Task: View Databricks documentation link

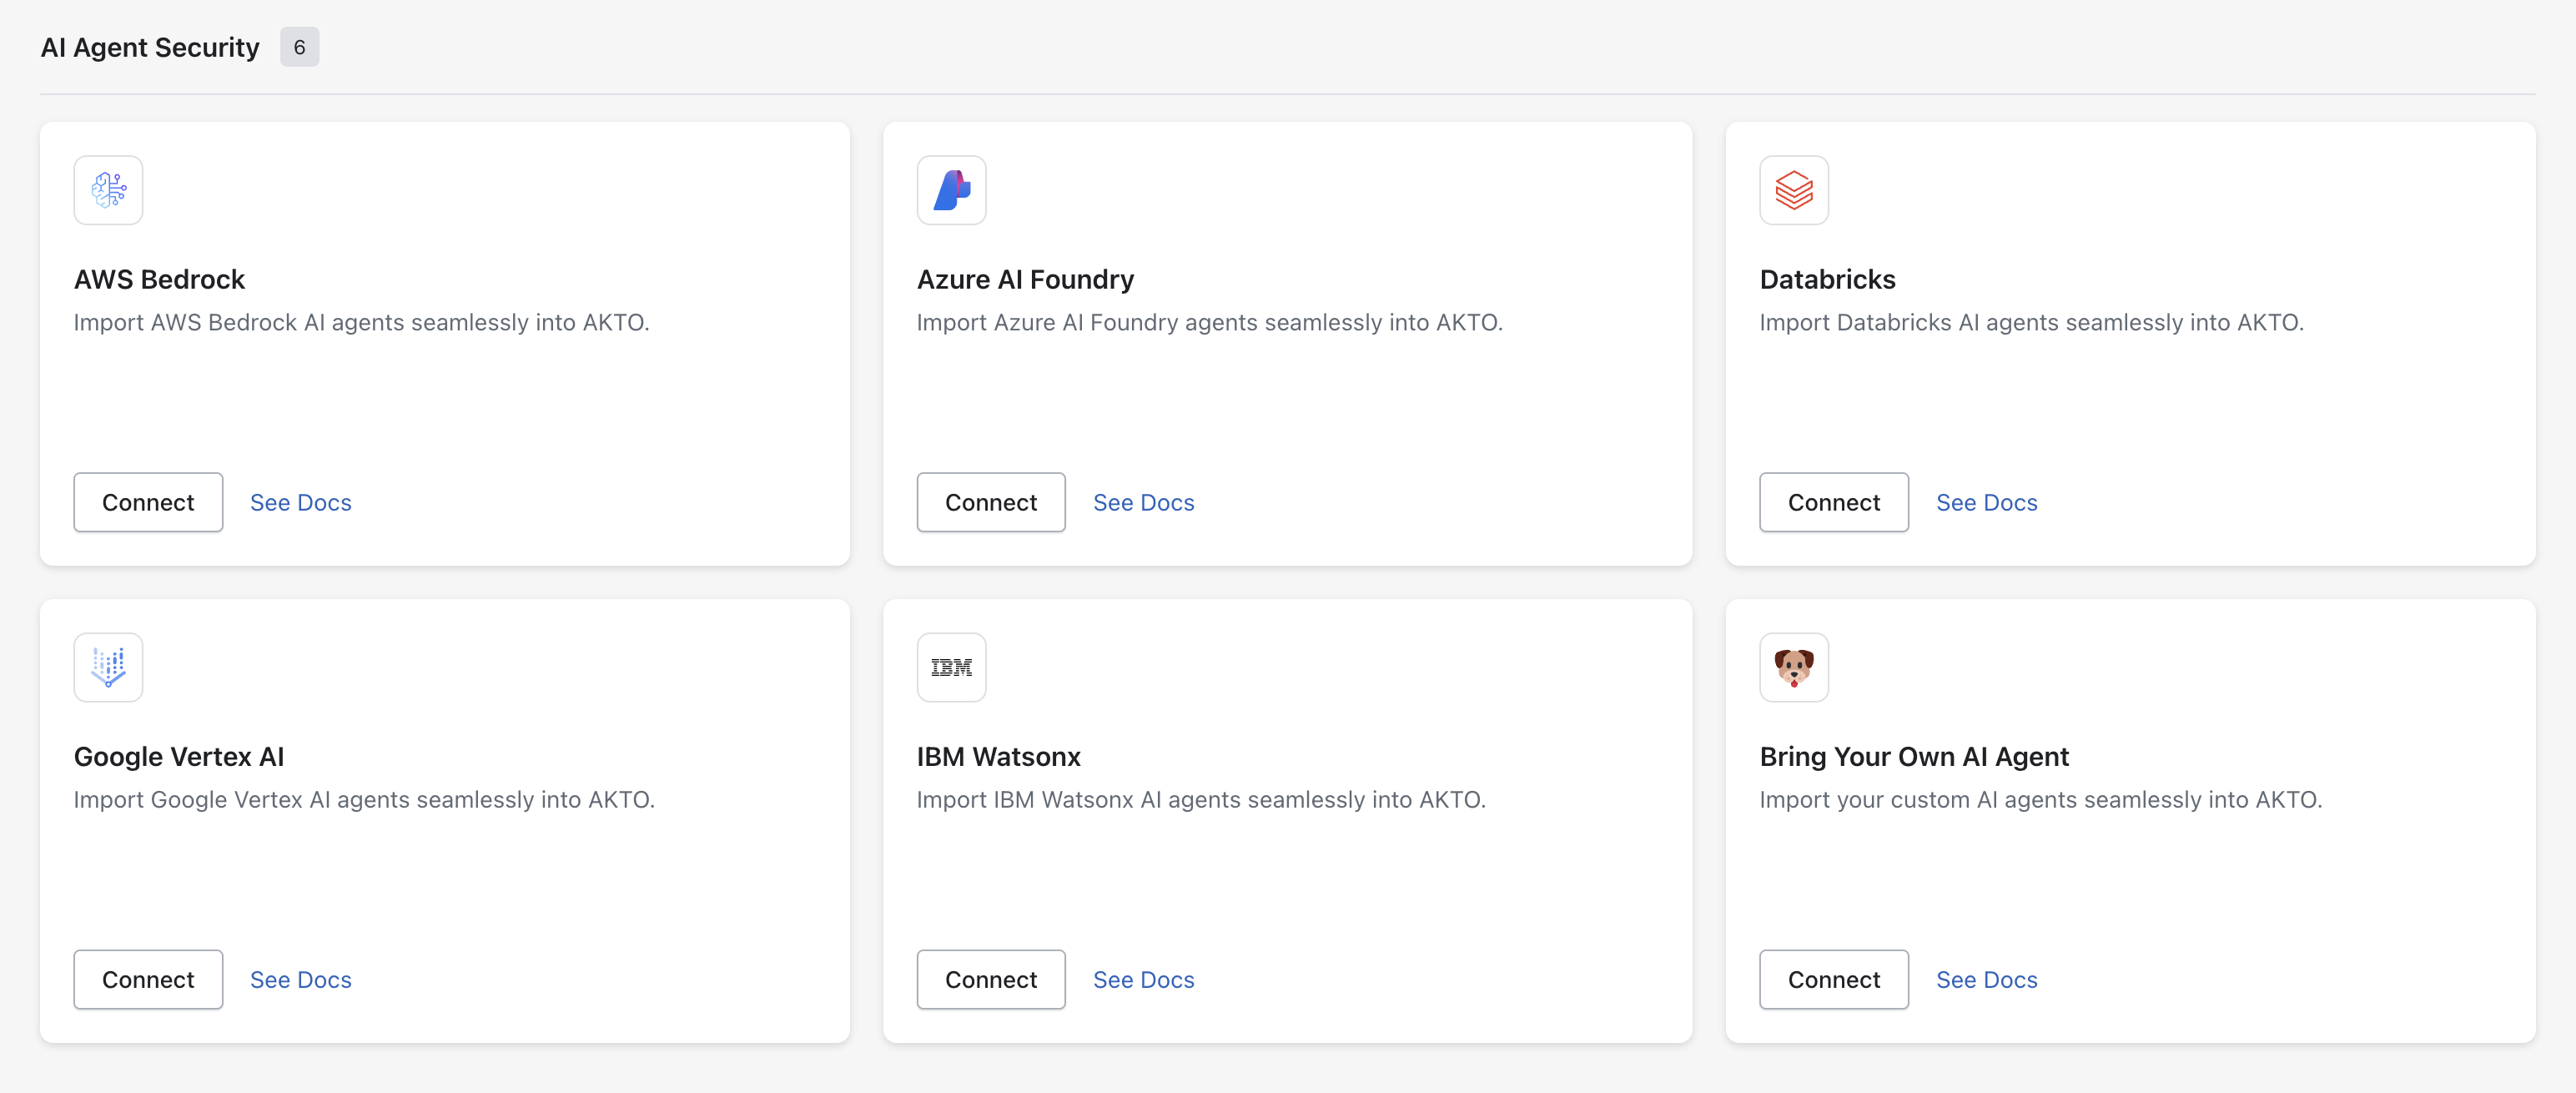Action: click(1986, 502)
